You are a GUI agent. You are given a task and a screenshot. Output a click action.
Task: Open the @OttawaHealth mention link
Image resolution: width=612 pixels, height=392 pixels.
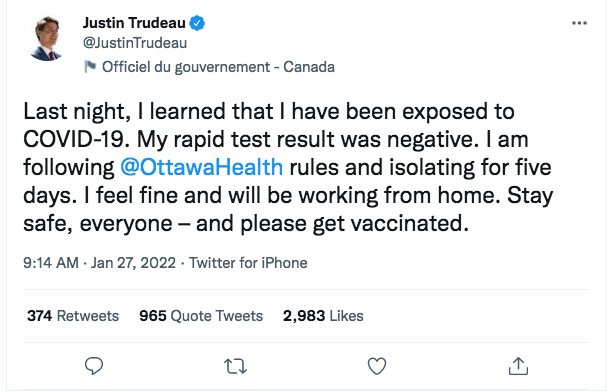coord(201,167)
